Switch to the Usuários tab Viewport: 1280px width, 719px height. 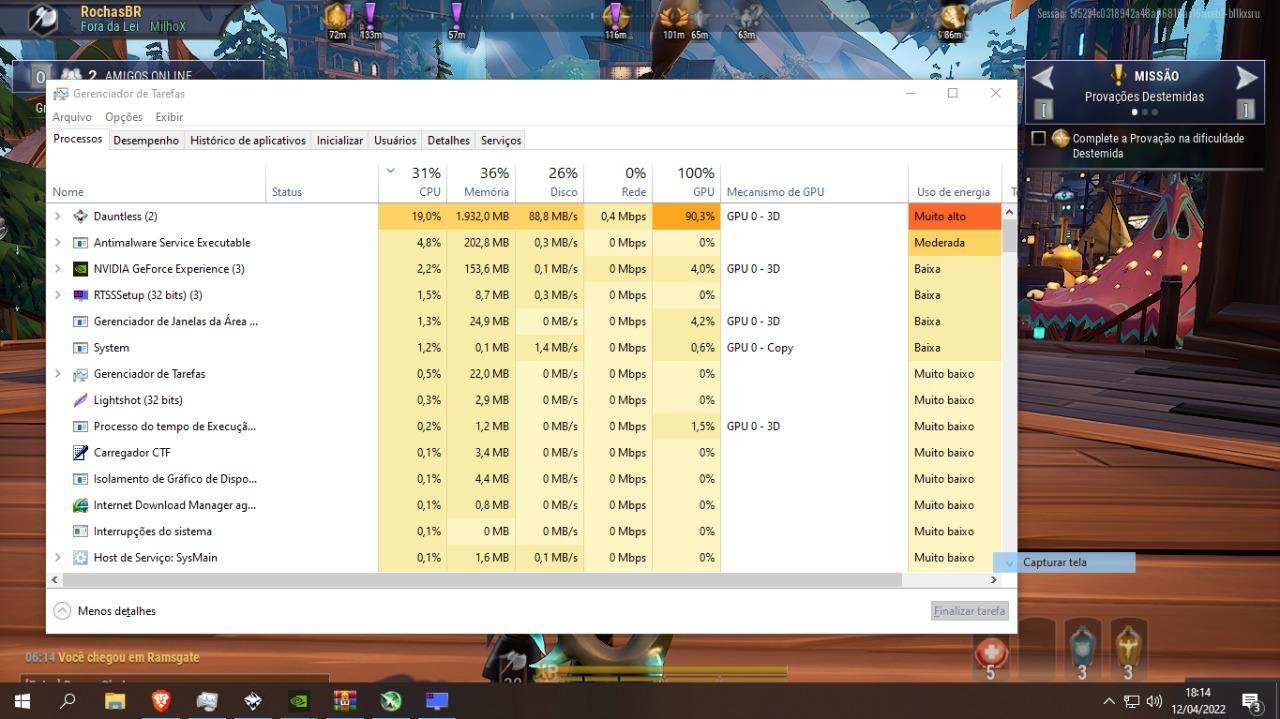(395, 140)
